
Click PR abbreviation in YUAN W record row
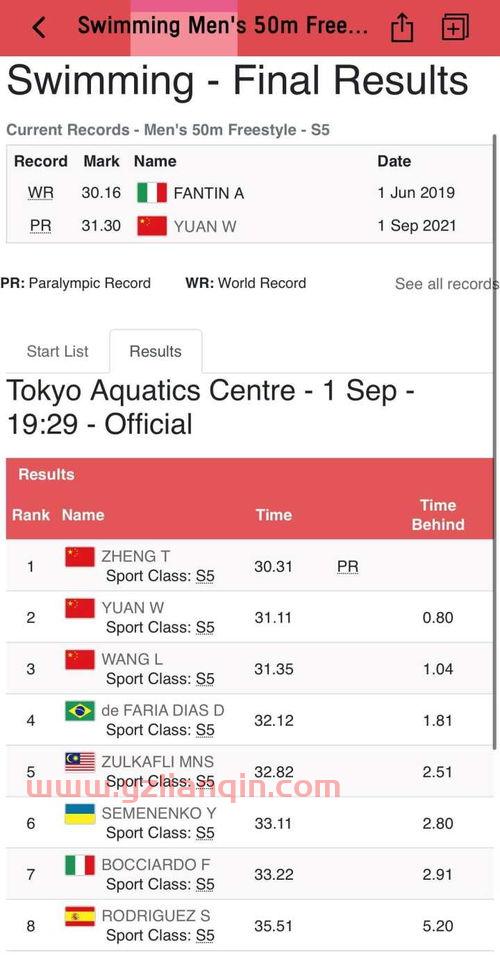[x=41, y=226]
